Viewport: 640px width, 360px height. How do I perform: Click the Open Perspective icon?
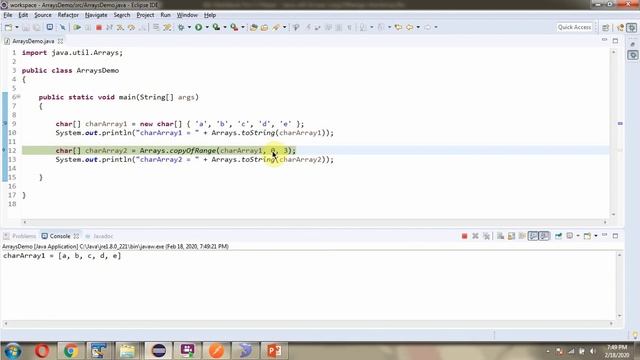[606, 27]
